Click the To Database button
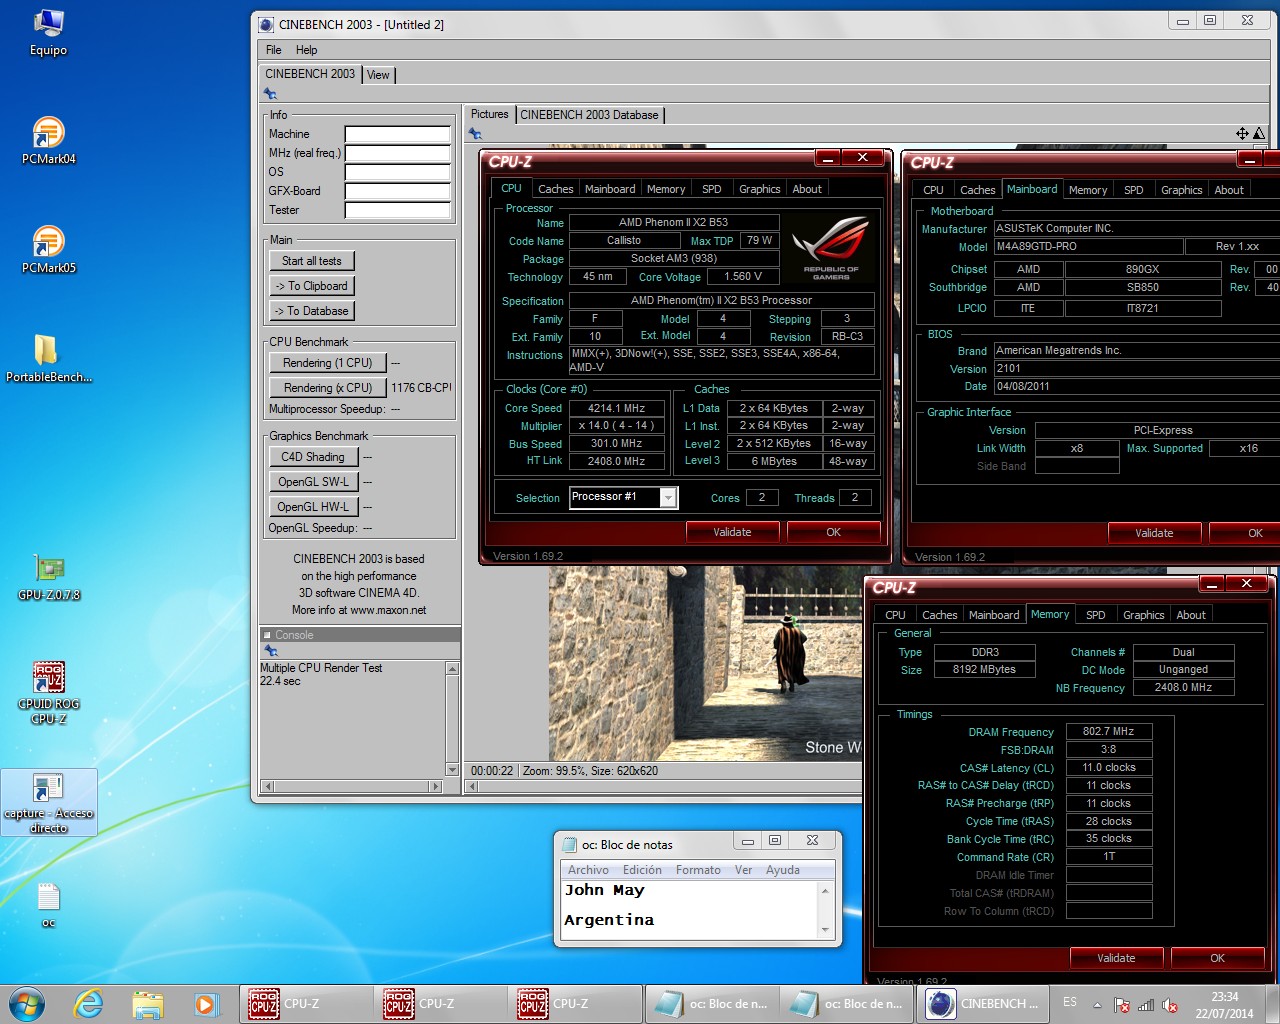 point(312,311)
